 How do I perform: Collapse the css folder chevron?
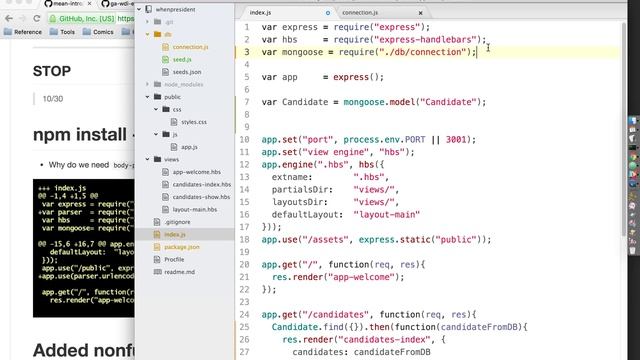pos(156,109)
